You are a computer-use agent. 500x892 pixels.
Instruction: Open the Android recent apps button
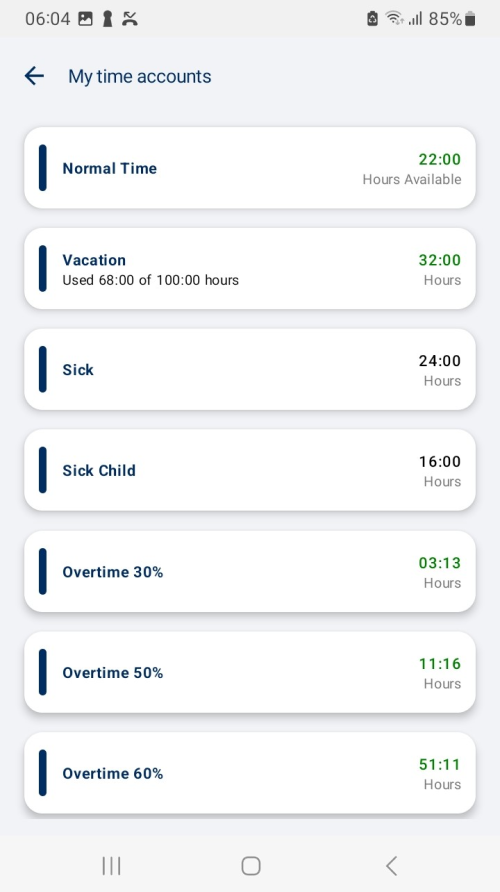click(x=111, y=866)
